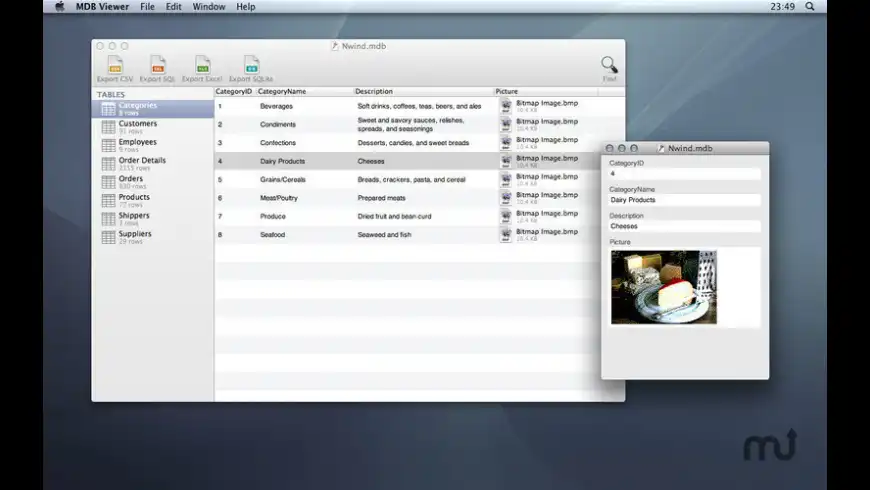Select the Order Details table
This screenshot has width=870, height=490.
point(142,160)
